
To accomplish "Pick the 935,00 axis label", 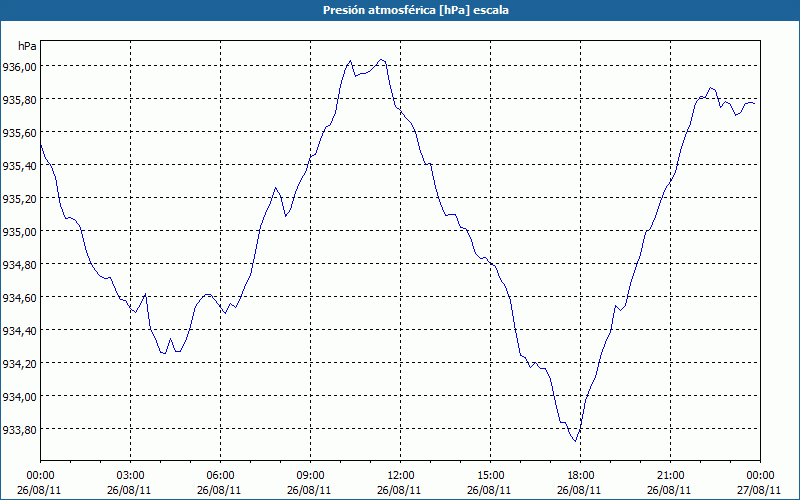I will (x=19, y=232).
